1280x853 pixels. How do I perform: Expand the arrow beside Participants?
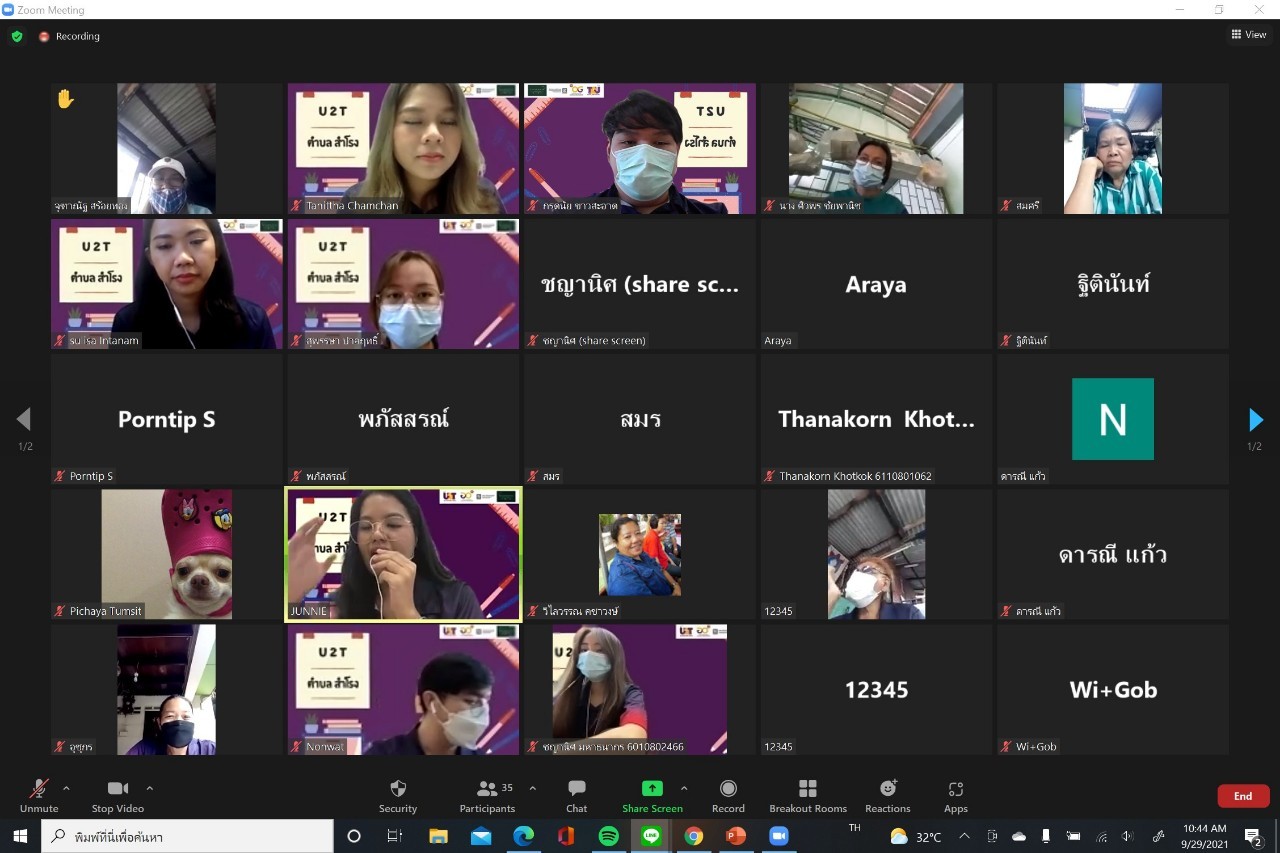[x=532, y=788]
